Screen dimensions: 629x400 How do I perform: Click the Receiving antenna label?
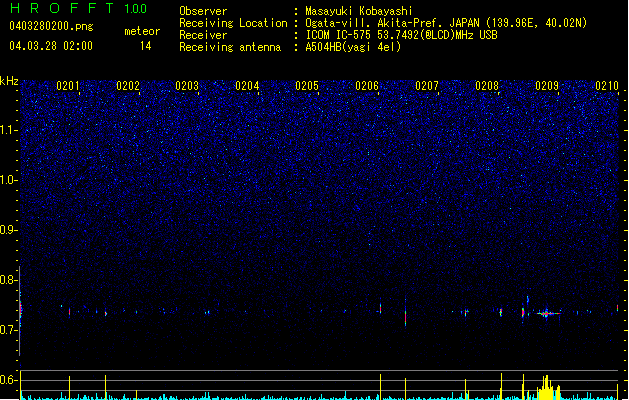[x=230, y=47]
